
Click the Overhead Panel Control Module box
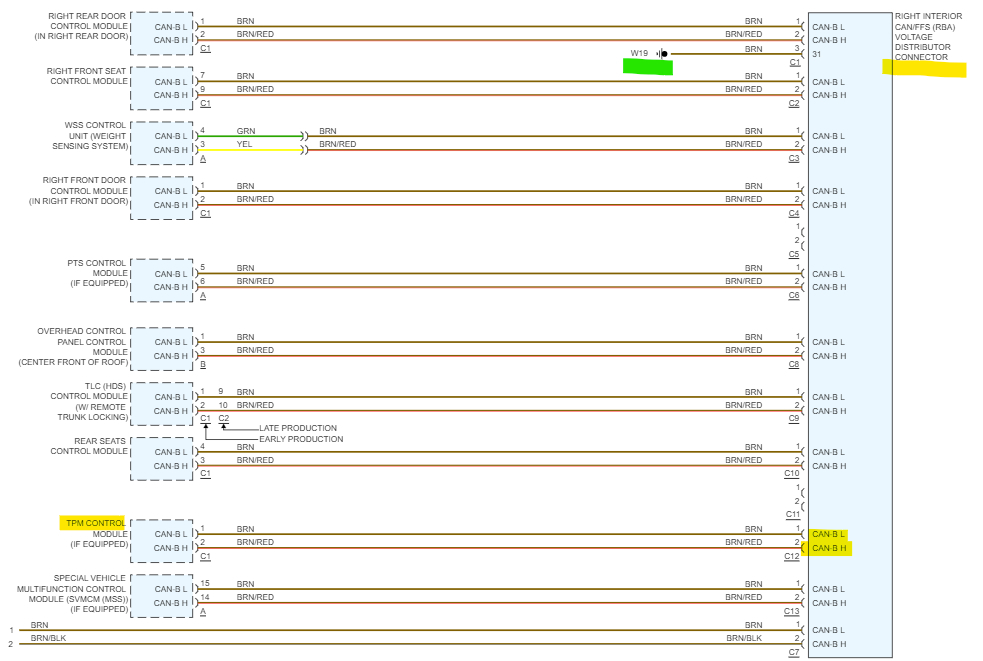[162, 349]
